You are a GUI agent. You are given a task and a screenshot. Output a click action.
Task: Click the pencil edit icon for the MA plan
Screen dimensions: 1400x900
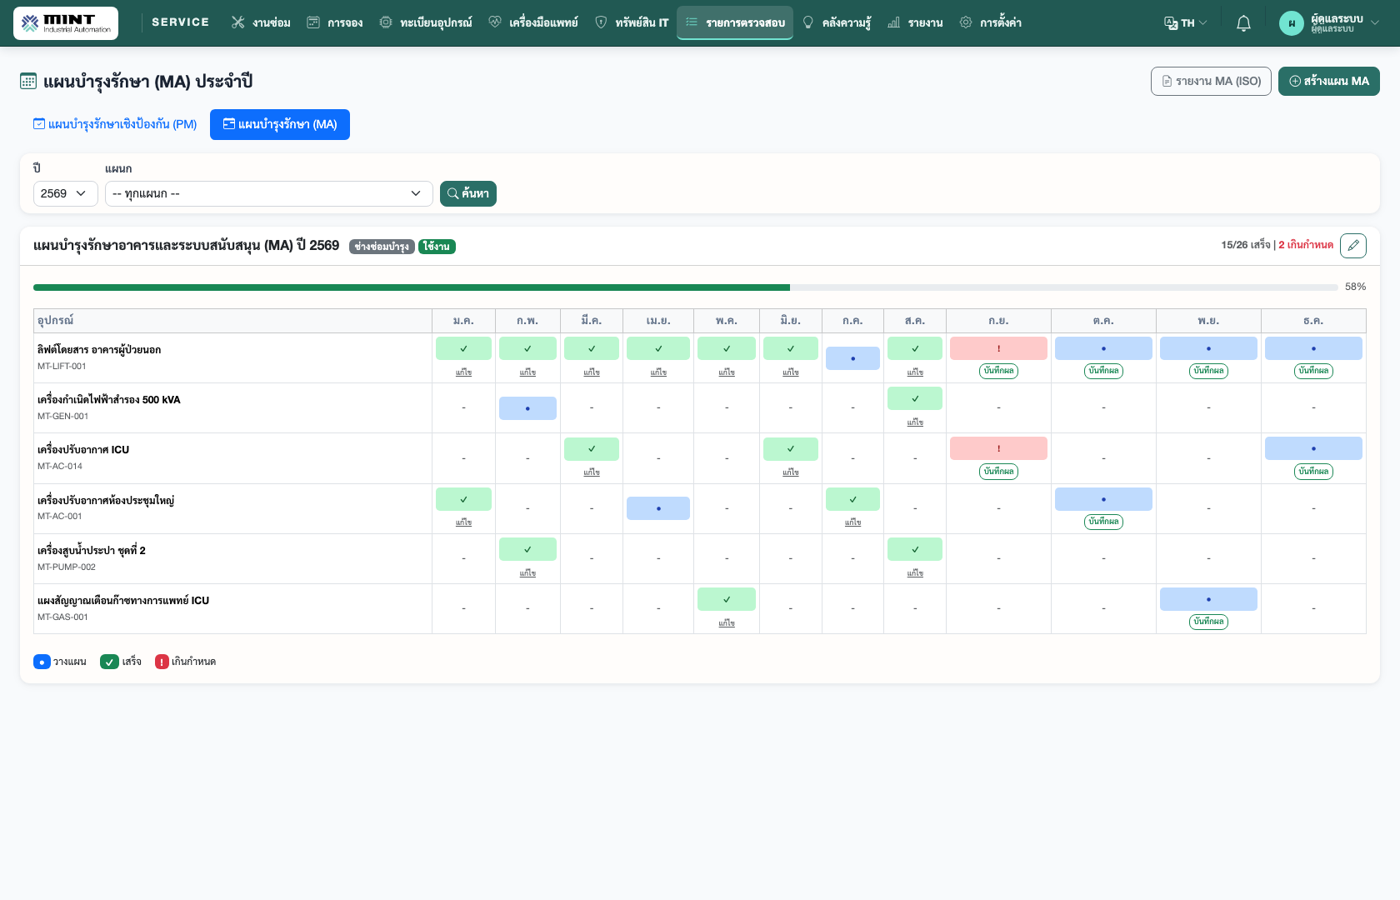(x=1353, y=245)
